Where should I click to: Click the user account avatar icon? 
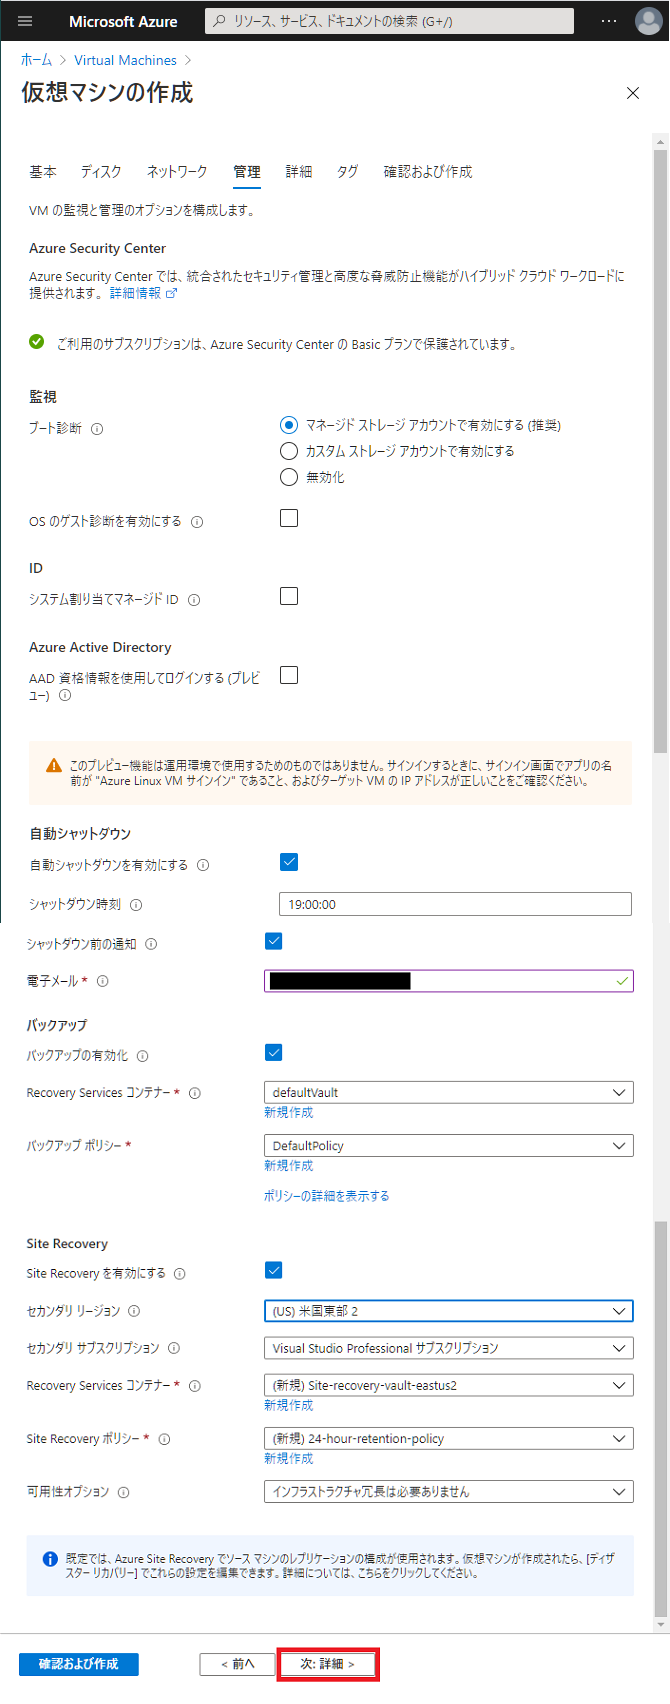click(648, 21)
